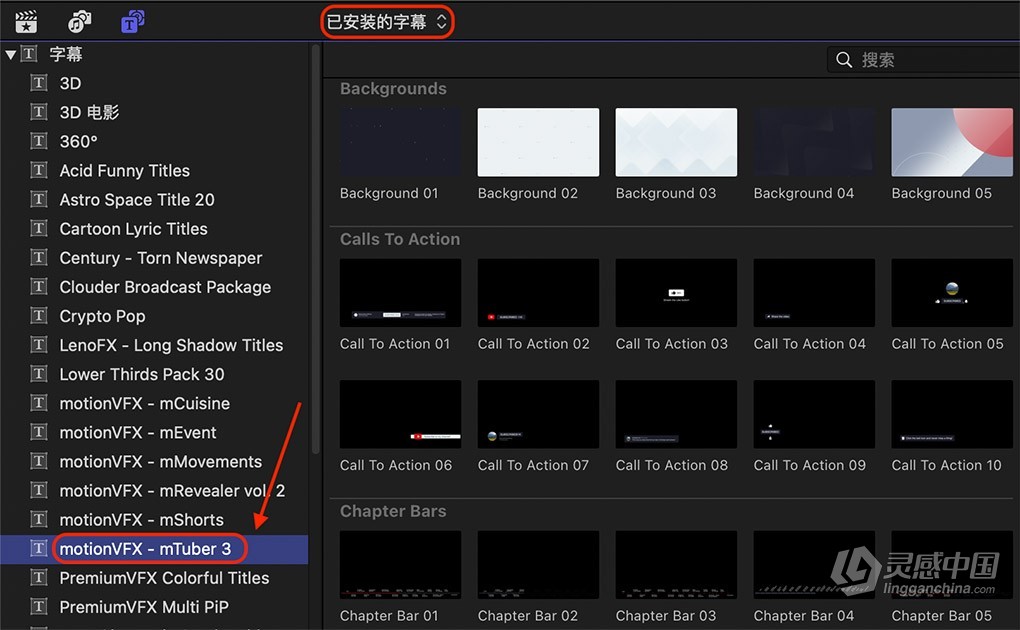Select the Chapter Bar 05 thumbnail
This screenshot has width=1020, height=630.
(952, 565)
